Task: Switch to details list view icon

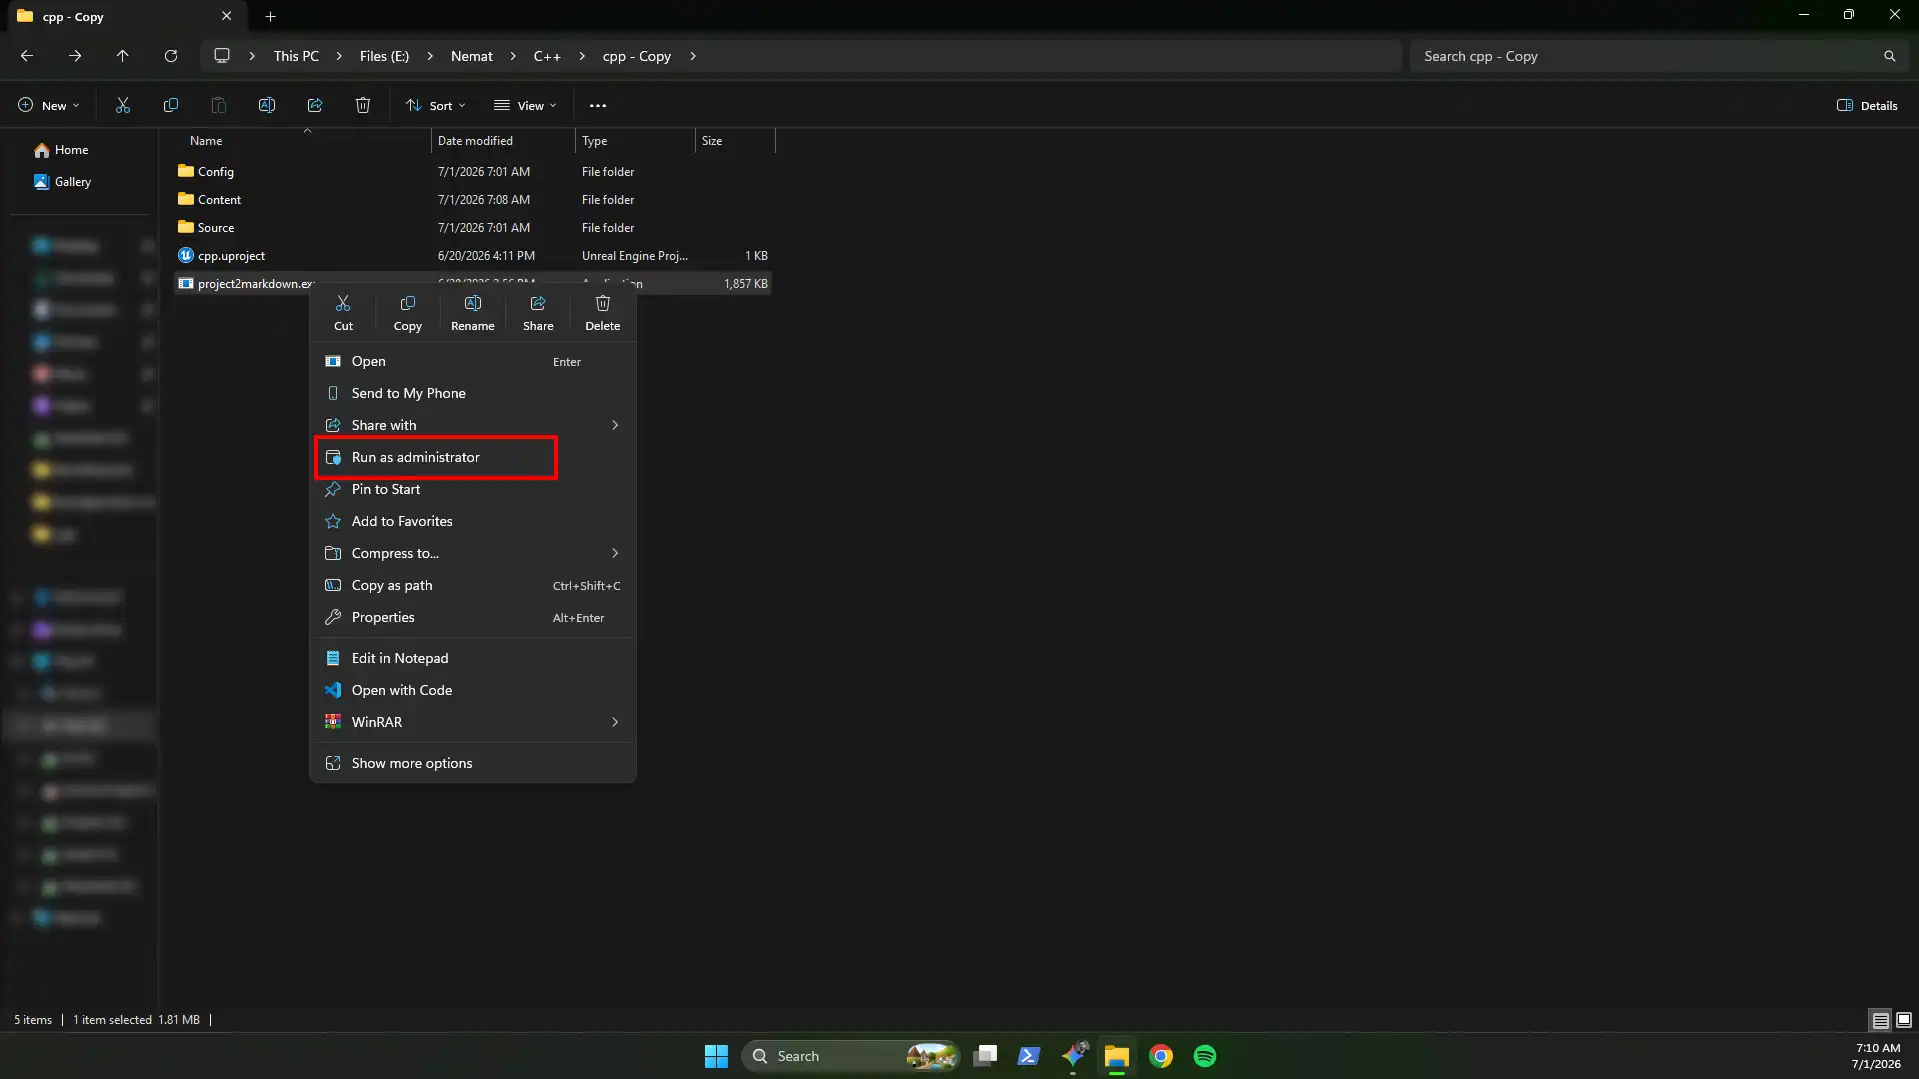Action: point(1880,1020)
